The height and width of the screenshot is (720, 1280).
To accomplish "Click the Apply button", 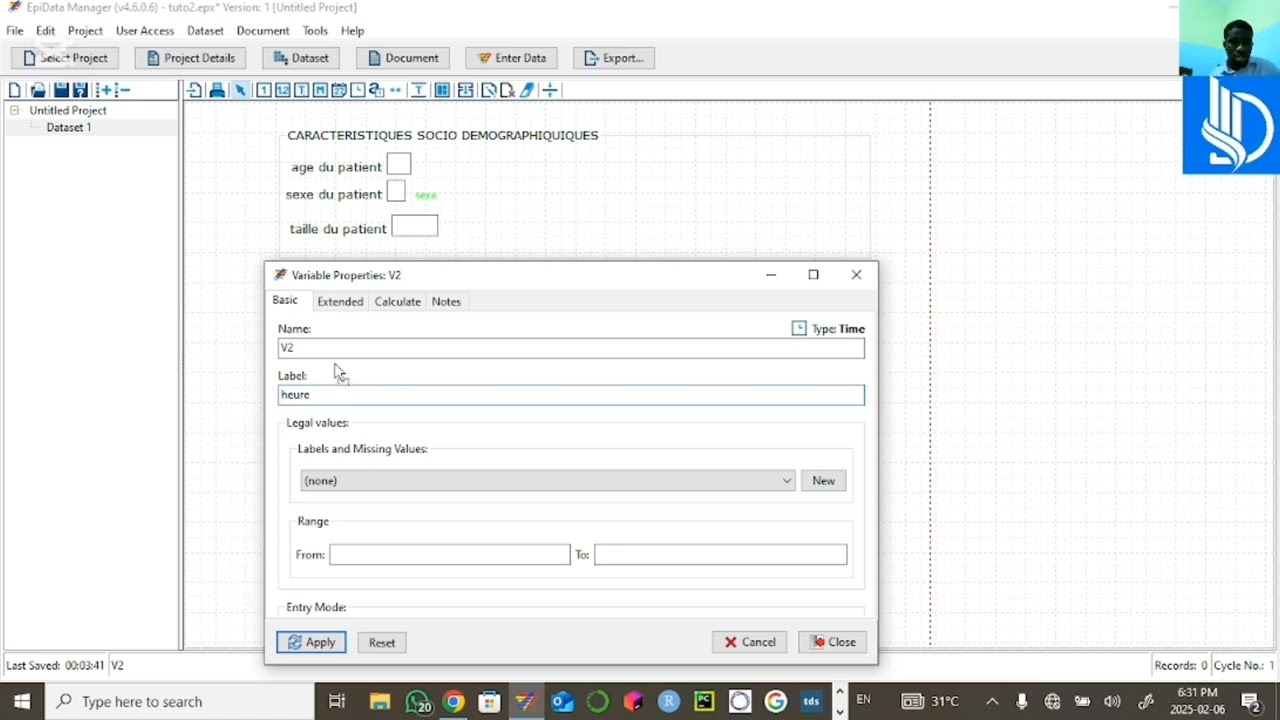I will tap(311, 642).
